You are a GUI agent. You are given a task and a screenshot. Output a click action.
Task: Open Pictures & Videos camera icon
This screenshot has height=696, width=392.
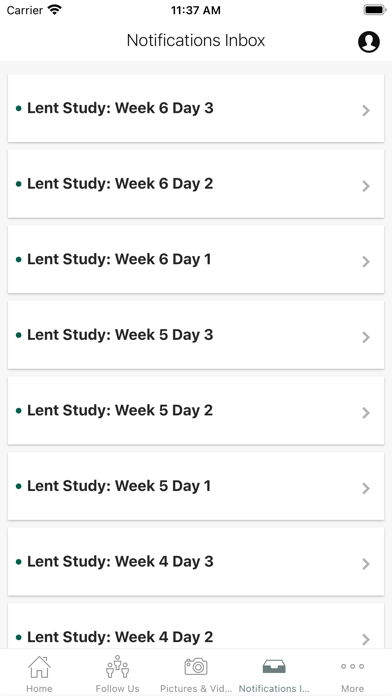coord(196,666)
